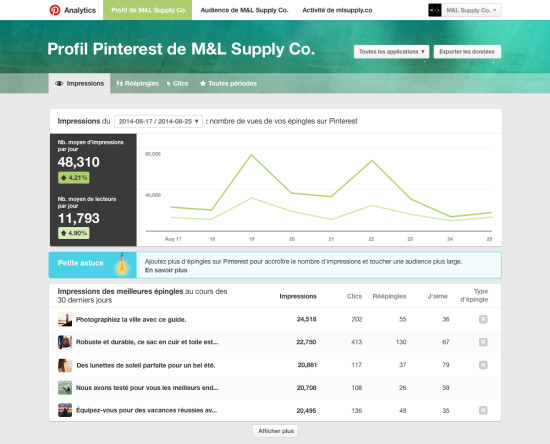Click the Pinterest logo icon
Image resolution: width=550 pixels, height=444 pixels.
(x=54, y=10)
